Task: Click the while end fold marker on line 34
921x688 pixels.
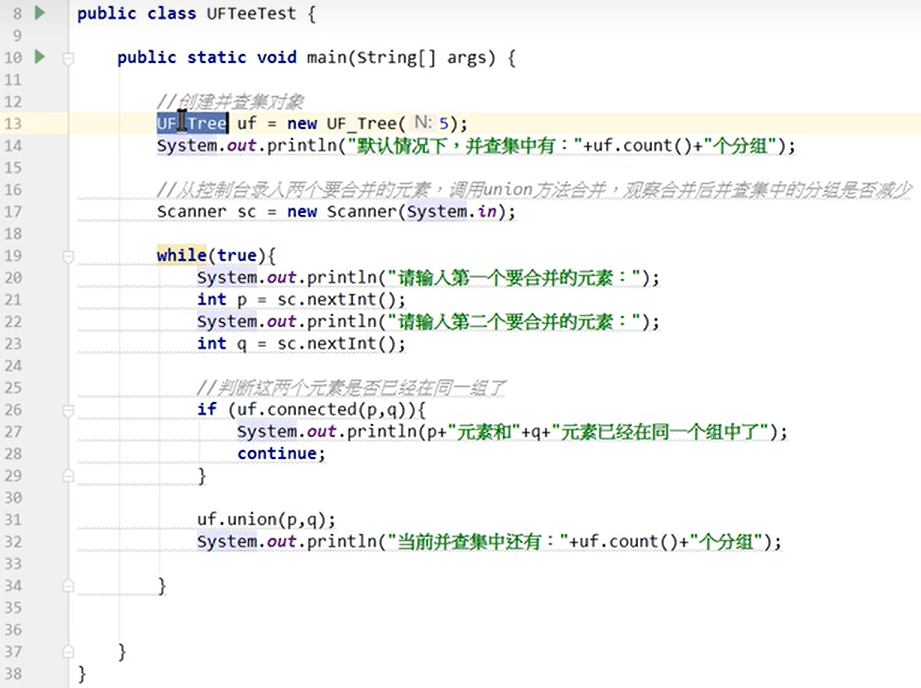Action: tap(68, 586)
